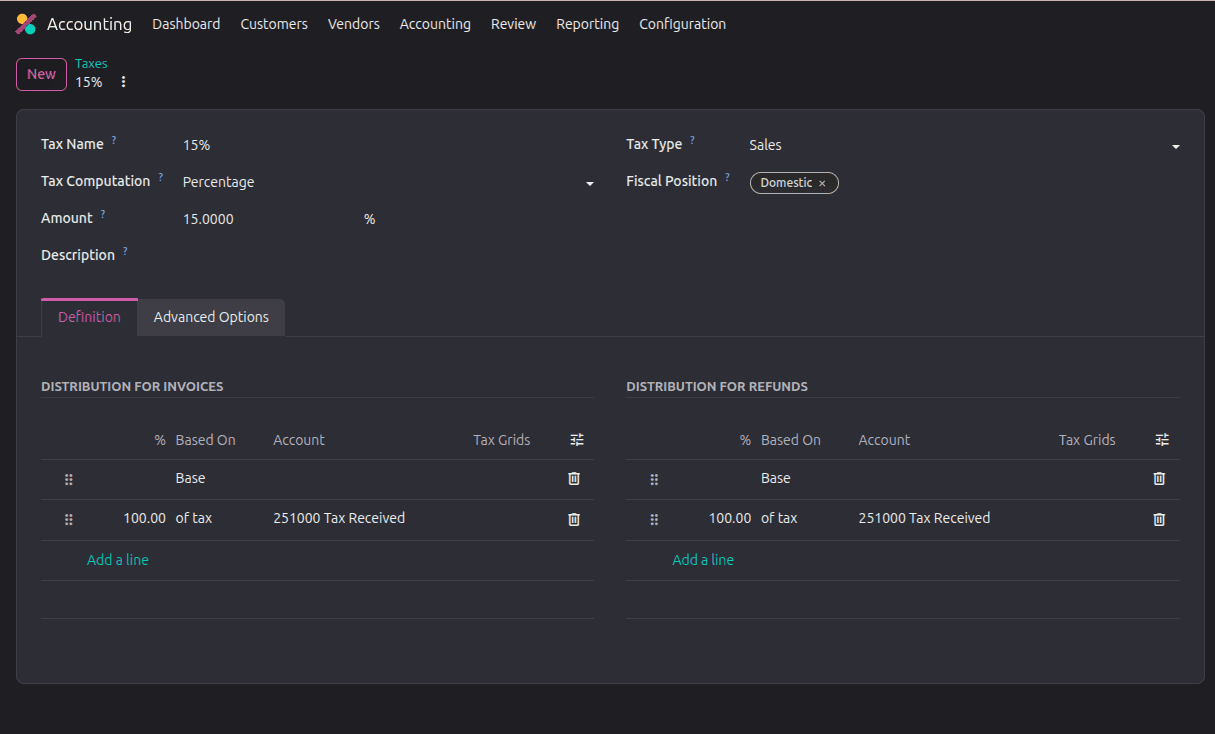
Task: Click Based On header in invoices table
Action: 205,440
